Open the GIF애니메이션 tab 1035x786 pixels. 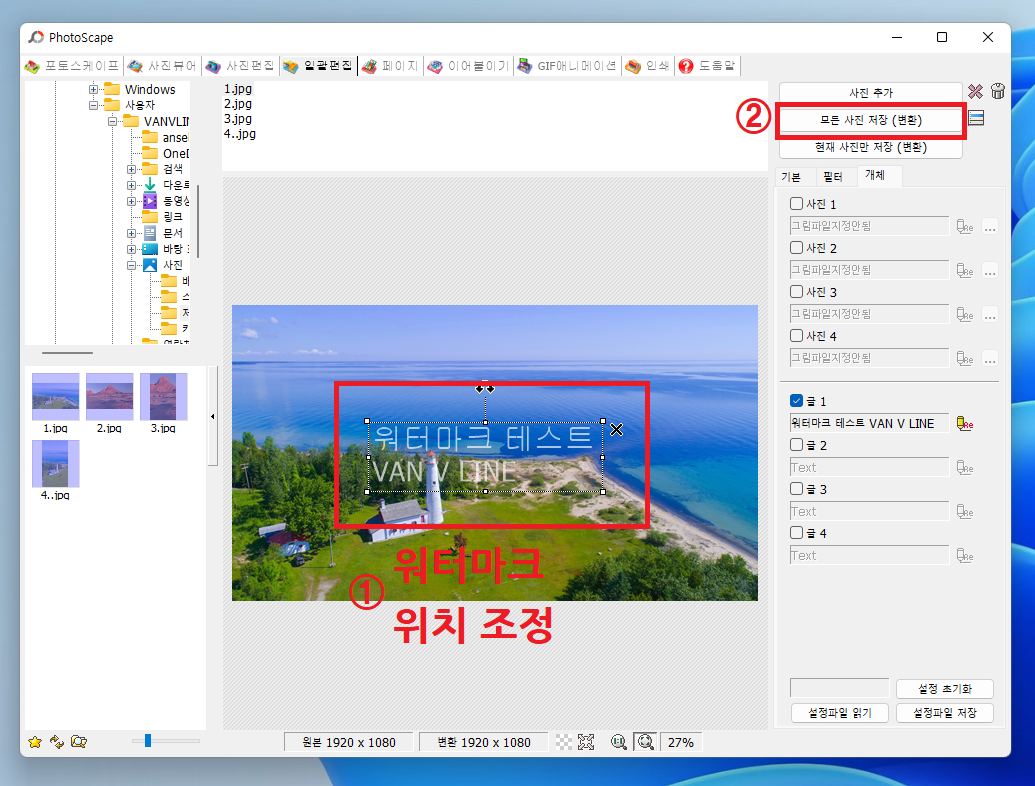coord(568,66)
